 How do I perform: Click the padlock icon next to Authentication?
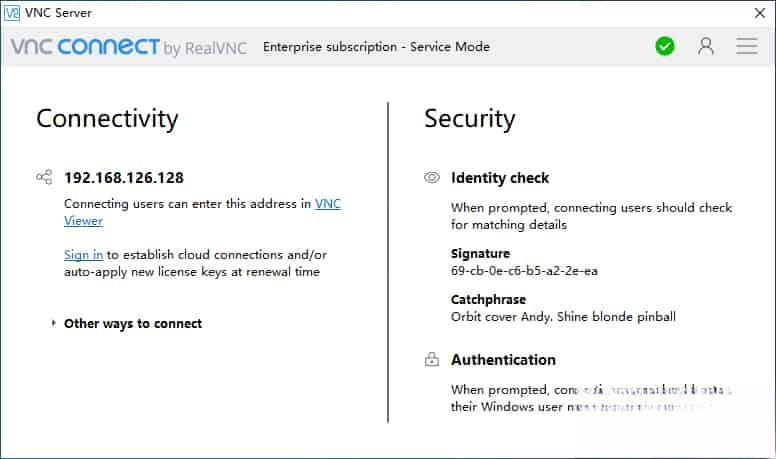432,359
